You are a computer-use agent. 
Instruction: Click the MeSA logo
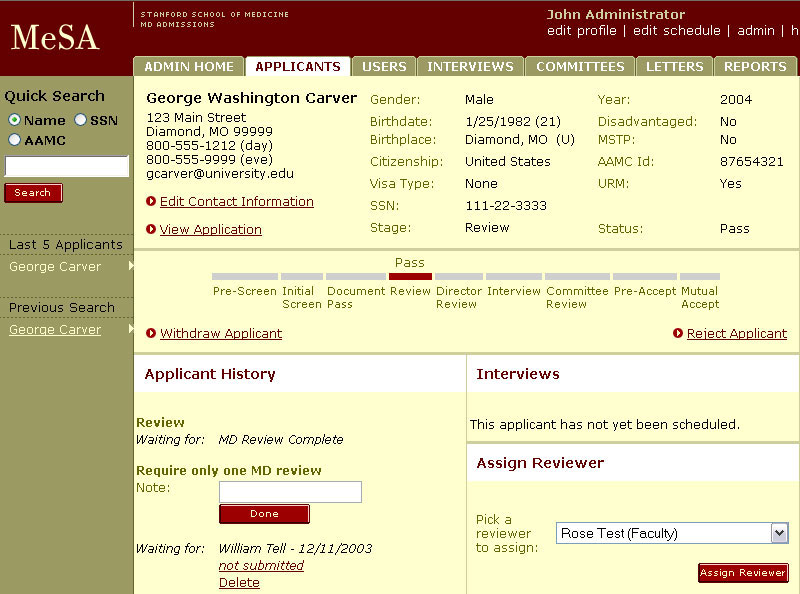tap(55, 37)
